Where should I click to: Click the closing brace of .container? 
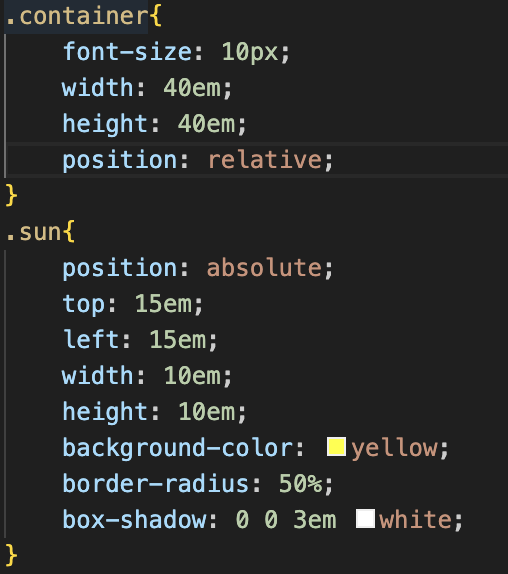[x=11, y=195]
